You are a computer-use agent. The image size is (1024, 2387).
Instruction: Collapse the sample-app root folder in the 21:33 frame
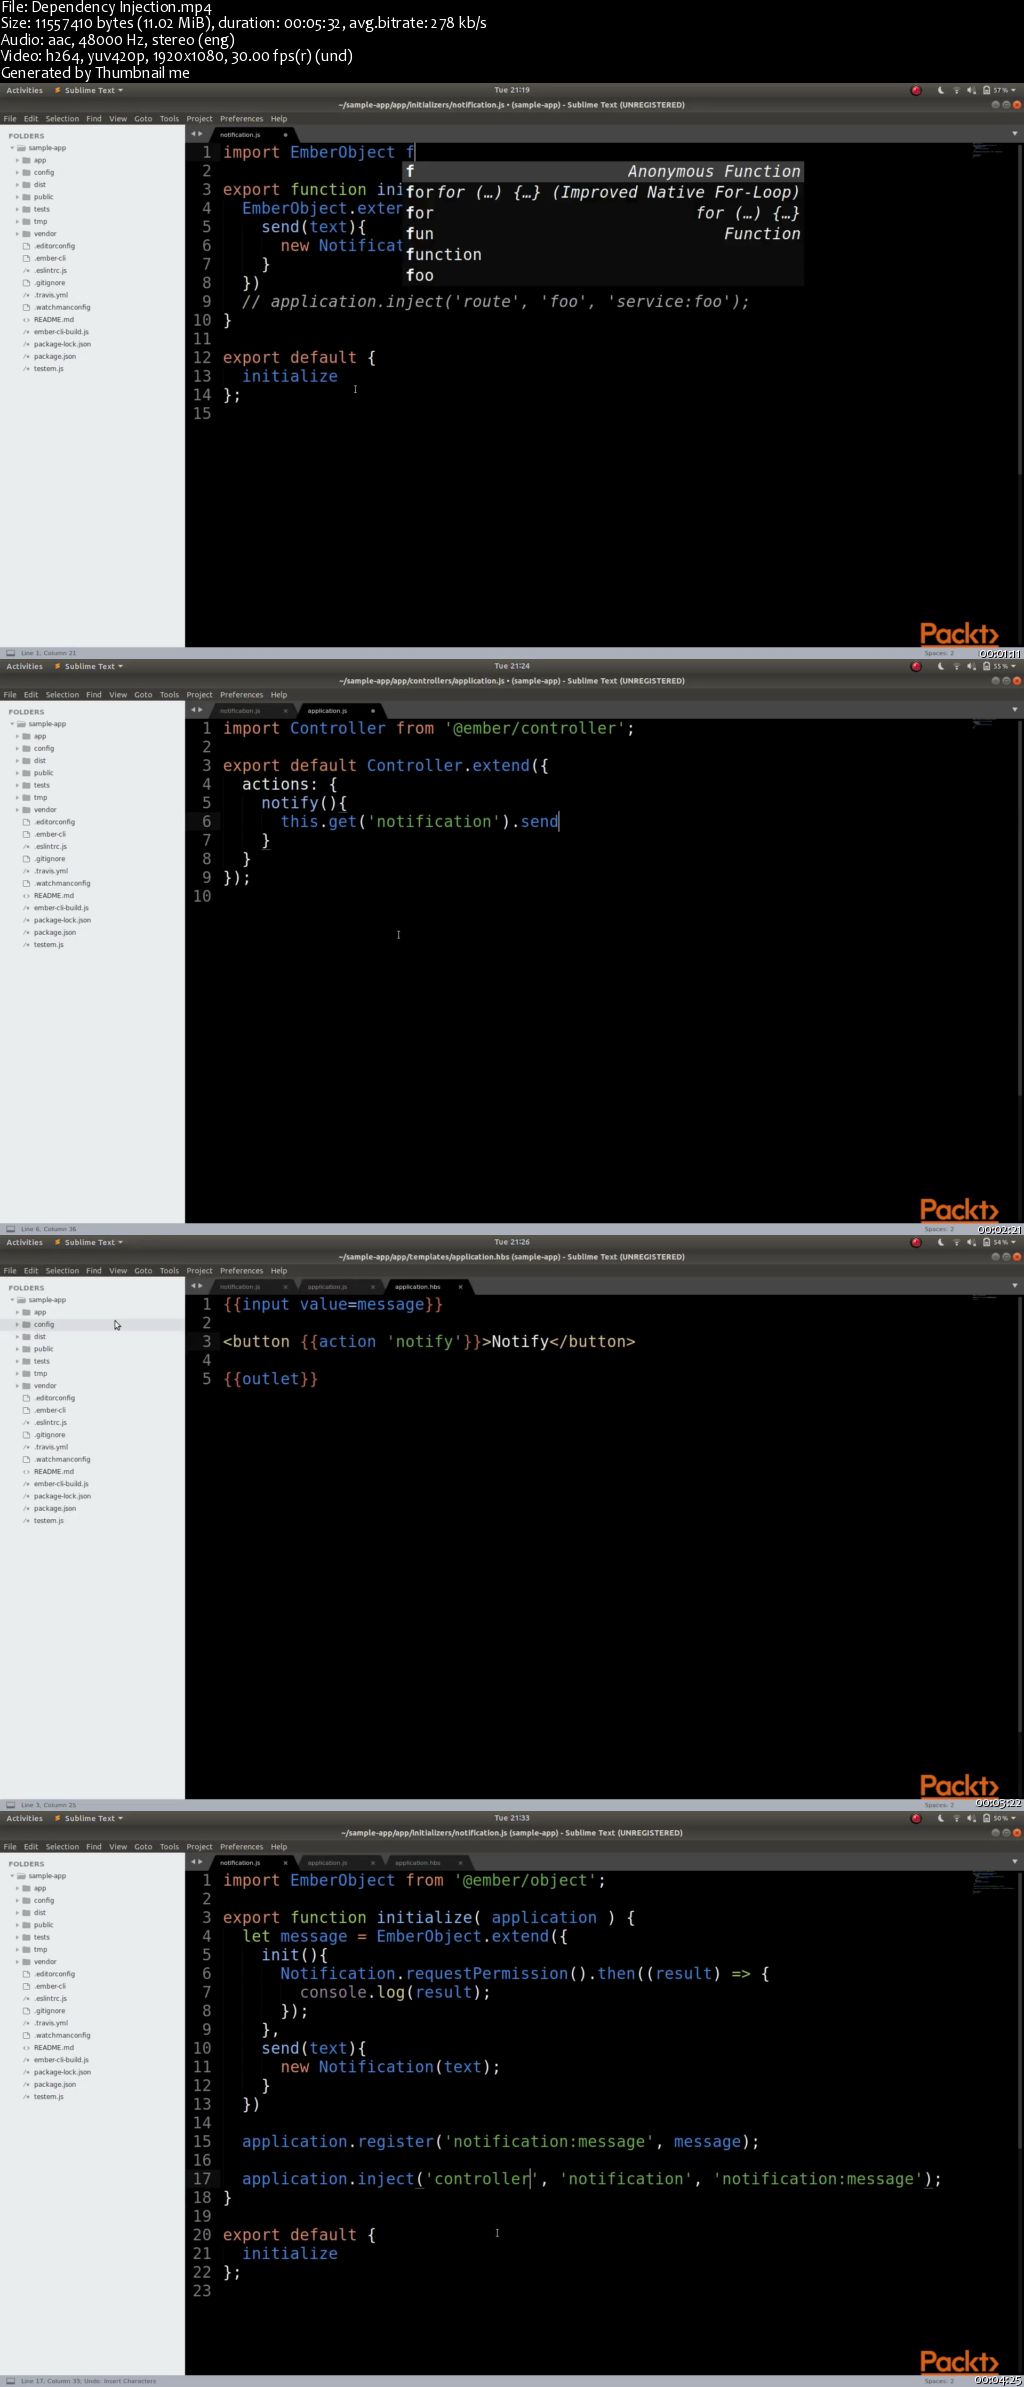tap(12, 1876)
